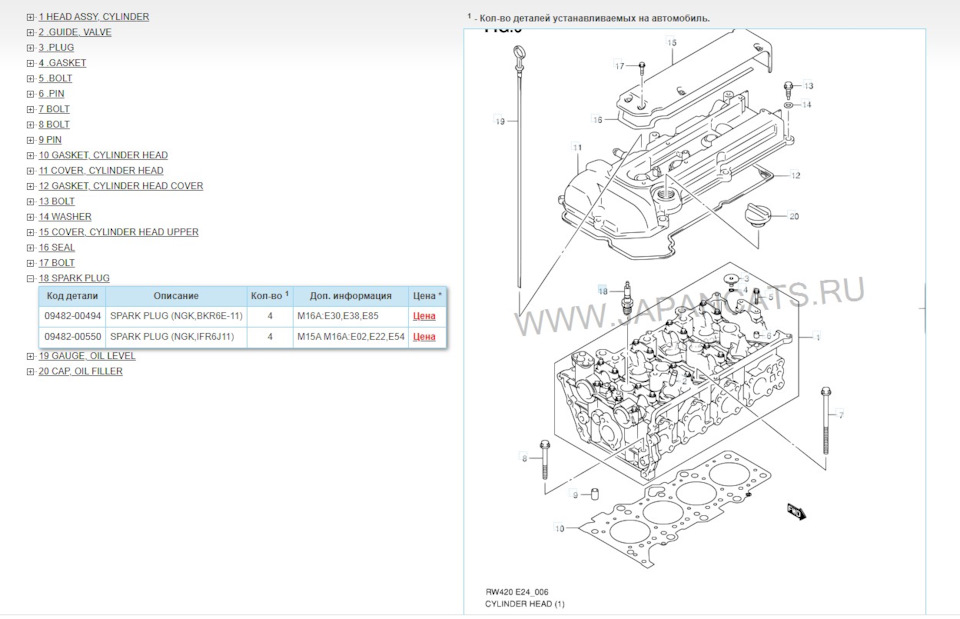Screen dimensions: 960x619
Task: Click the Код детали column header
Action: pyautogui.click(x=72, y=296)
